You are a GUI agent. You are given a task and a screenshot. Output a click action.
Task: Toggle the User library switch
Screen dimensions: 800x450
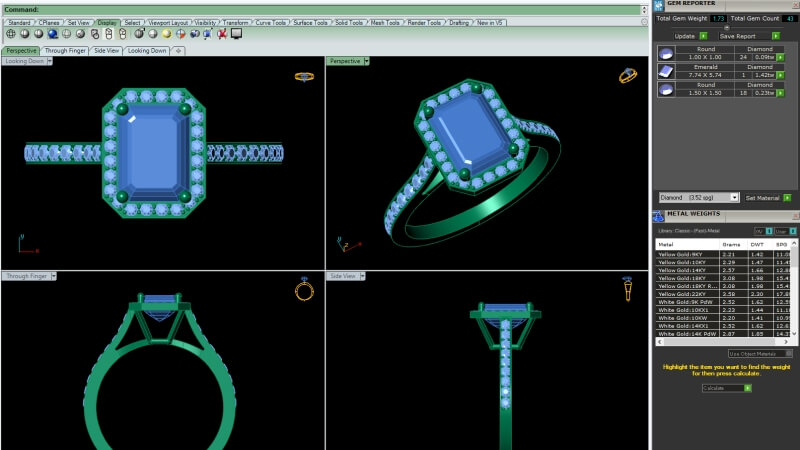785,231
